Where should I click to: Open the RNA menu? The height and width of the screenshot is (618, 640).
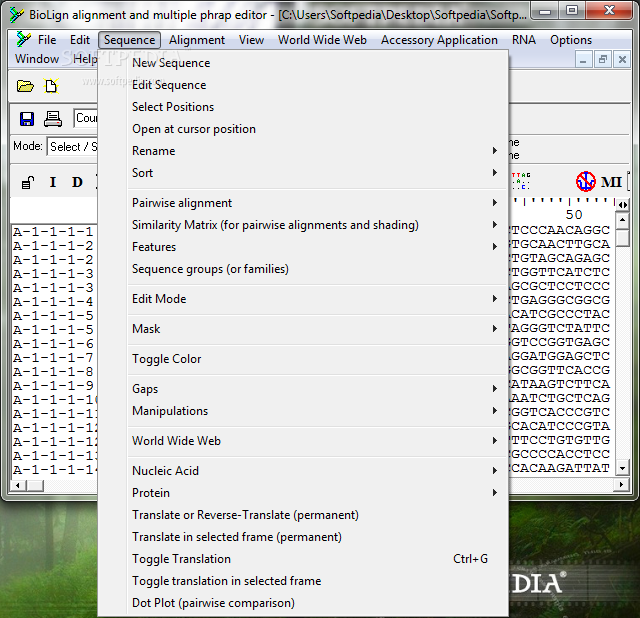pos(524,40)
